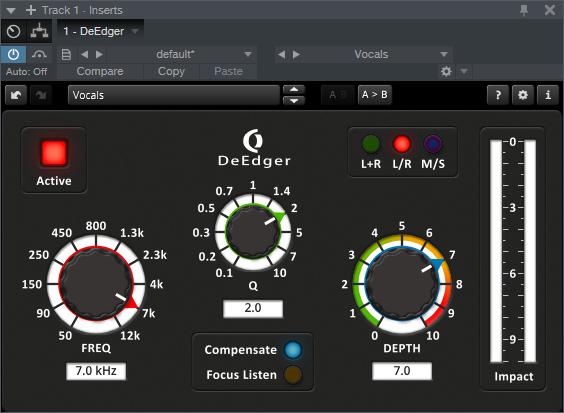Screen dimensions: 564x413
Task: Open the preset file icon menu
Action: coord(66,55)
